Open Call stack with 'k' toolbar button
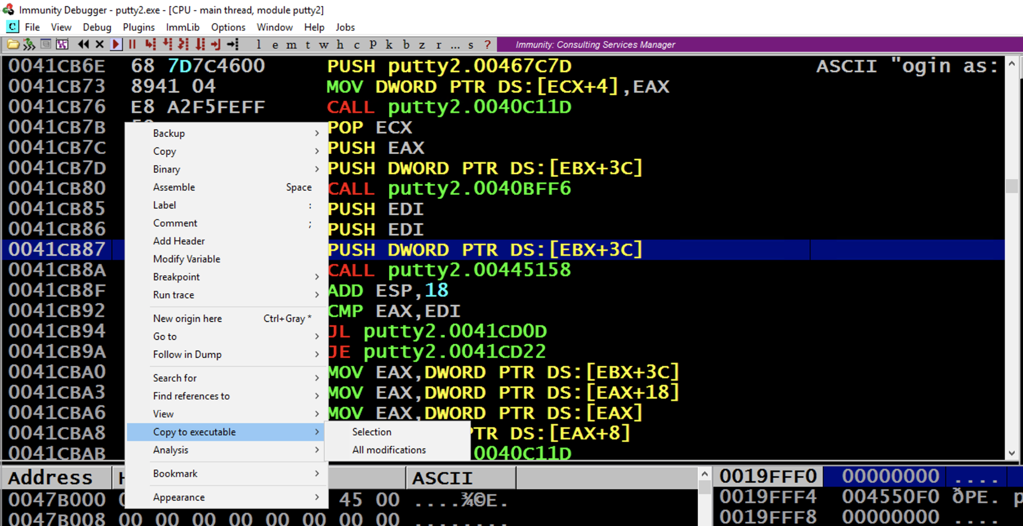 tap(389, 44)
